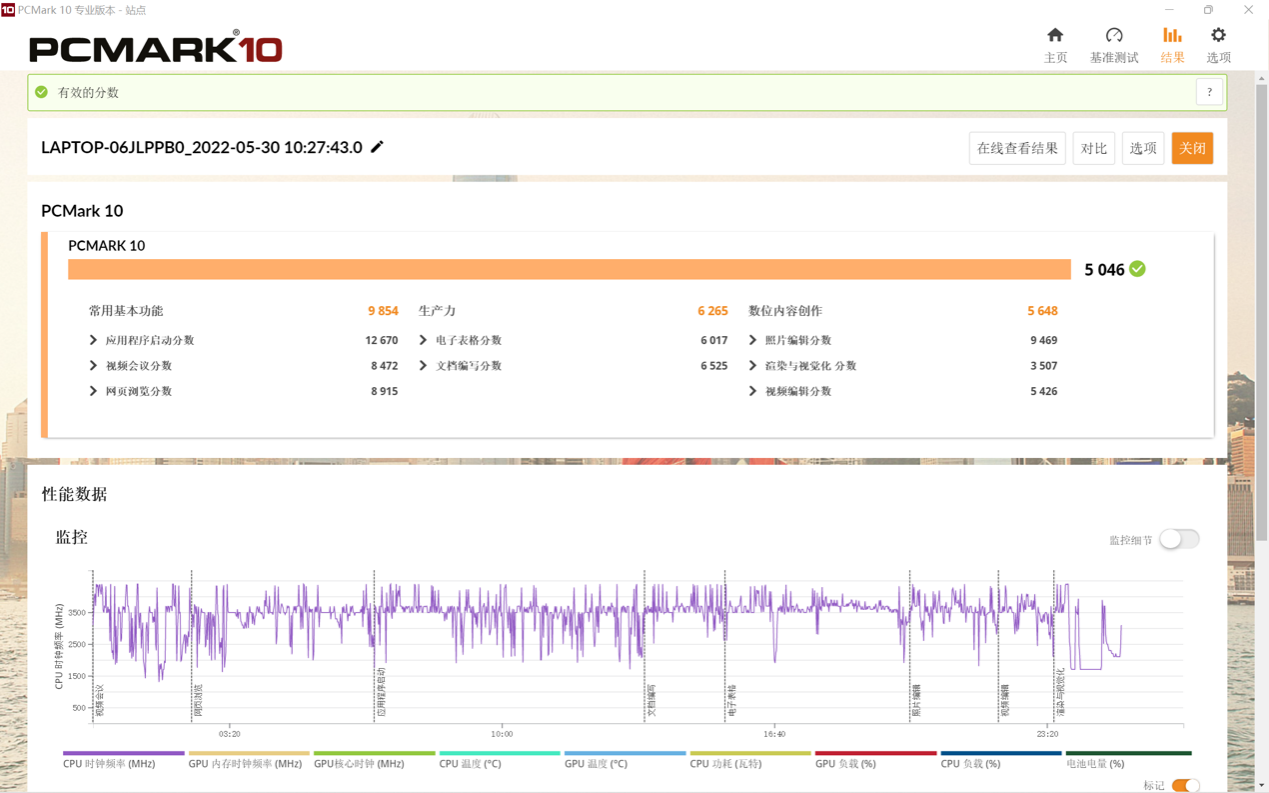Click the orange PCMARK 10 score bar

pyautogui.click(x=569, y=269)
